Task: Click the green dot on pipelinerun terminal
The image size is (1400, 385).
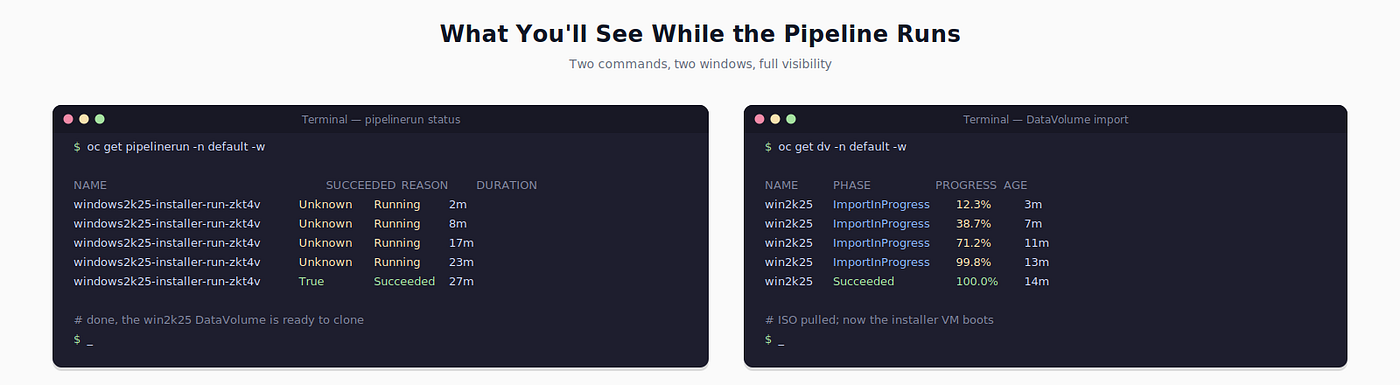Action: 99,119
